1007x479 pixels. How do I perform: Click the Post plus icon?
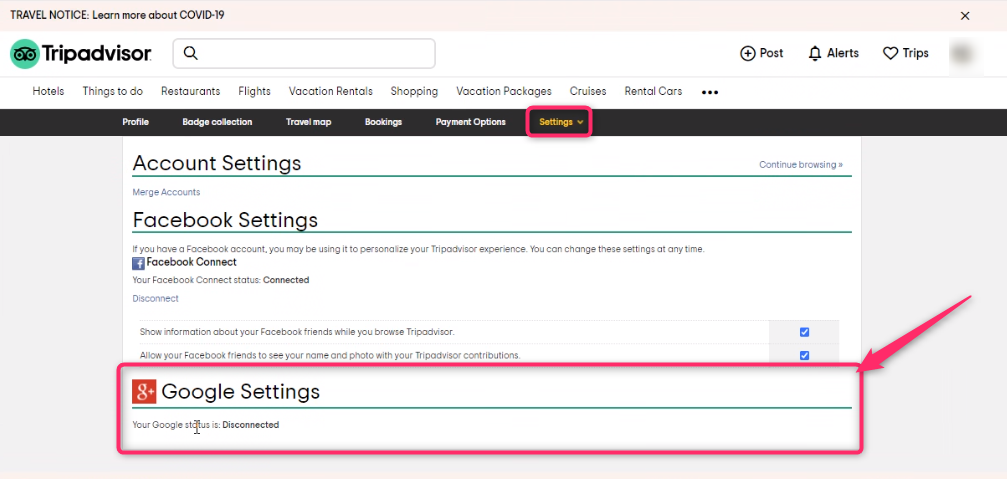[x=748, y=53]
